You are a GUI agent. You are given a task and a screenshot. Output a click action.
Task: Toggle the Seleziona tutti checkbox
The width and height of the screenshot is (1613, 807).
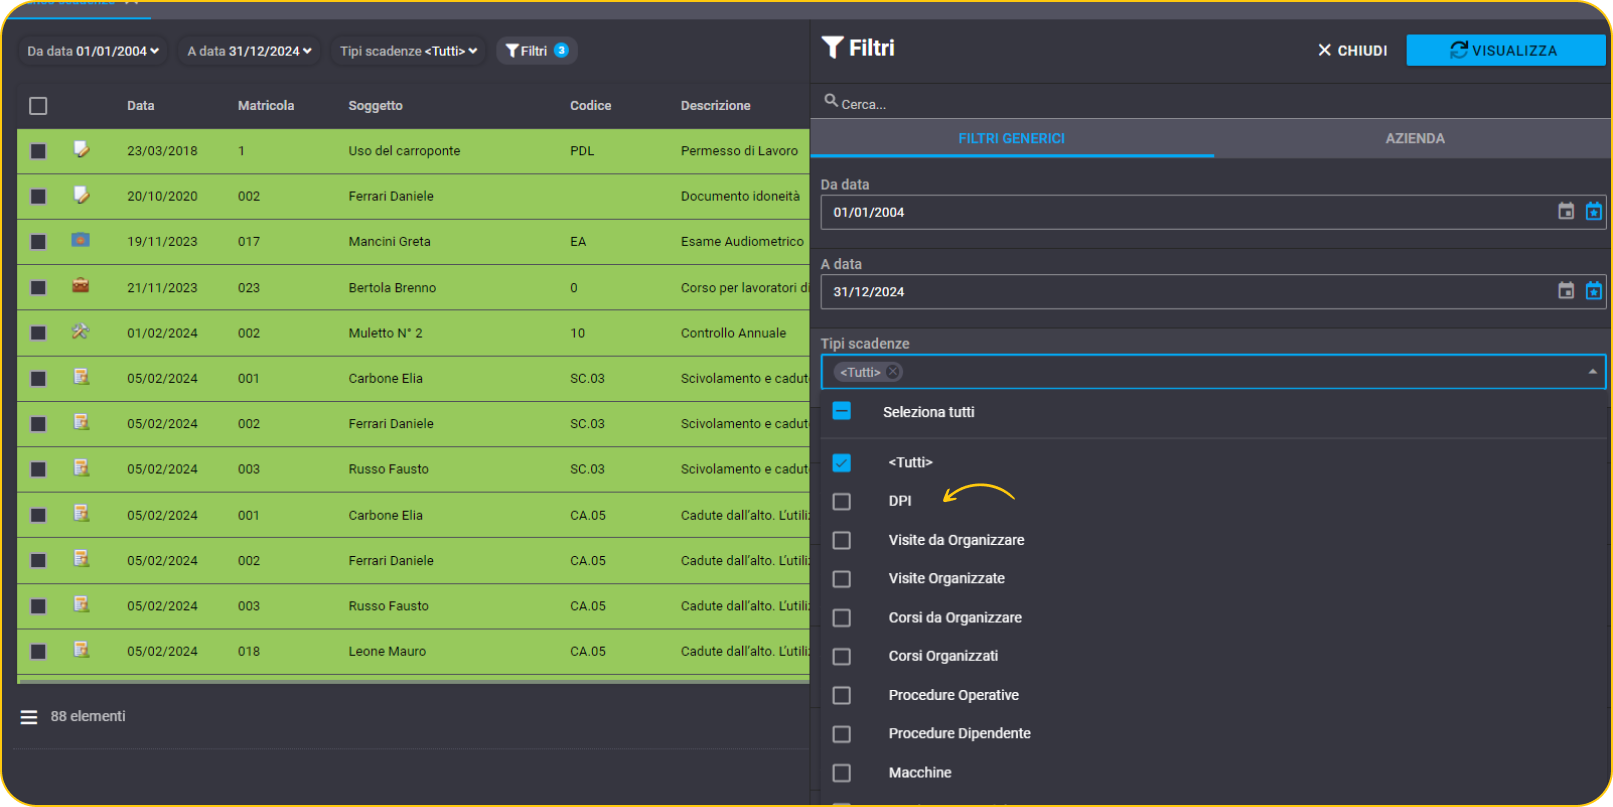(842, 411)
